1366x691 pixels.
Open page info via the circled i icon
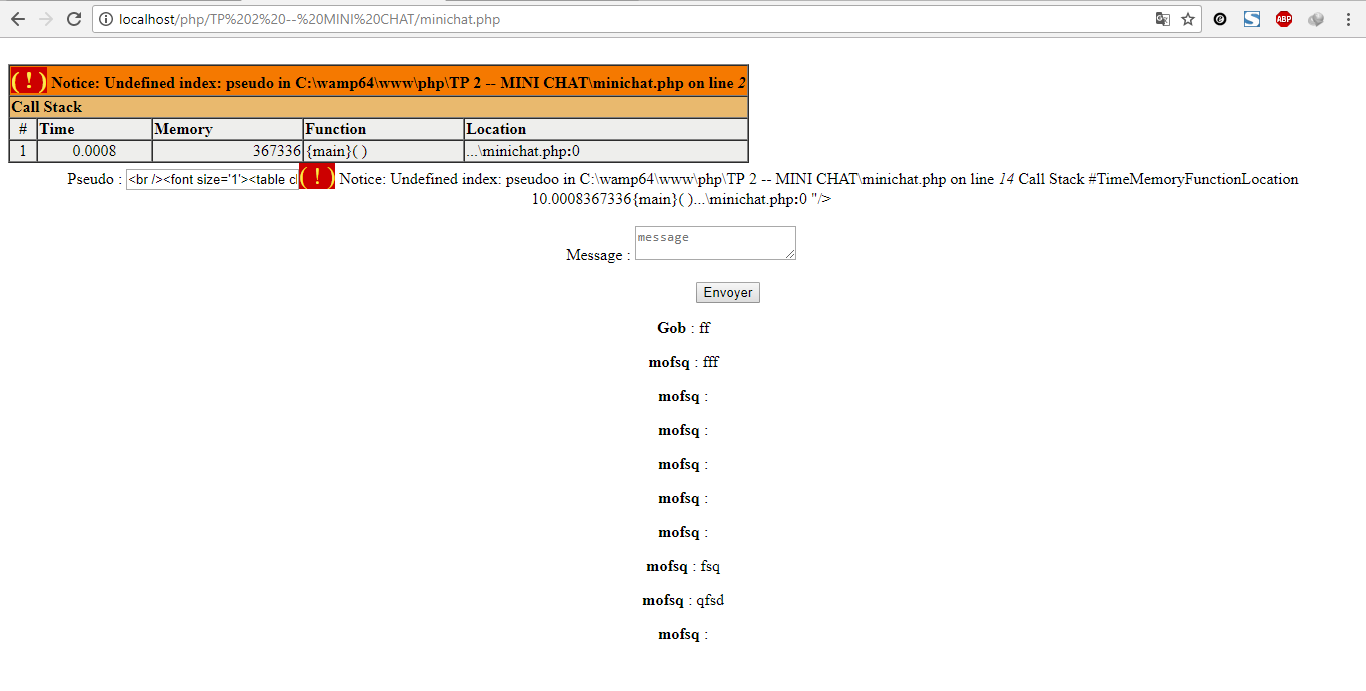(106, 19)
